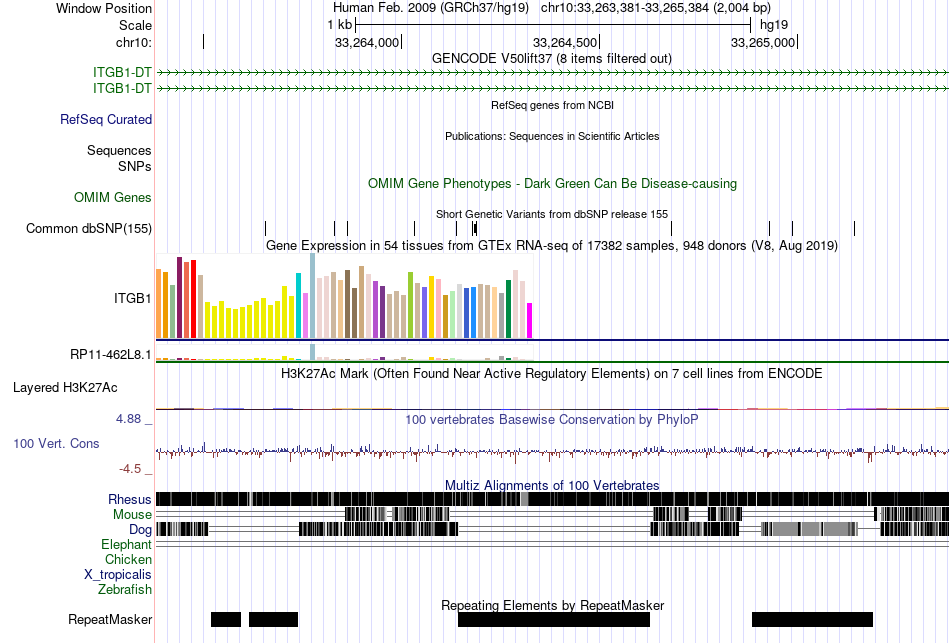Screen dimensions: 950x643
Task: Click the OMIM Gene Phenotypes green title
Action: (x=552, y=184)
